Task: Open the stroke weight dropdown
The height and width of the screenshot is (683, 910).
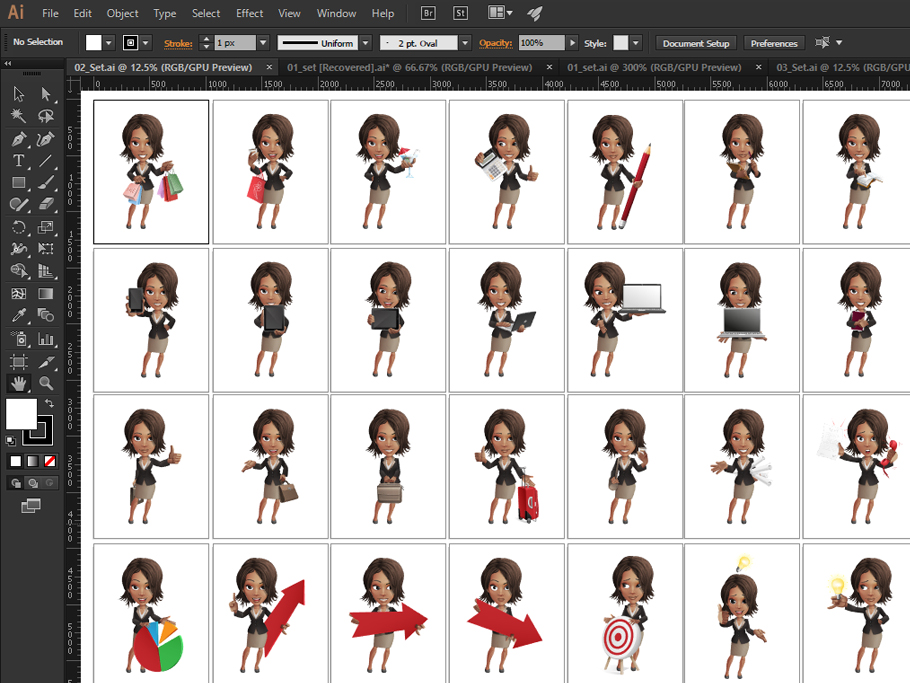Action: [263, 43]
